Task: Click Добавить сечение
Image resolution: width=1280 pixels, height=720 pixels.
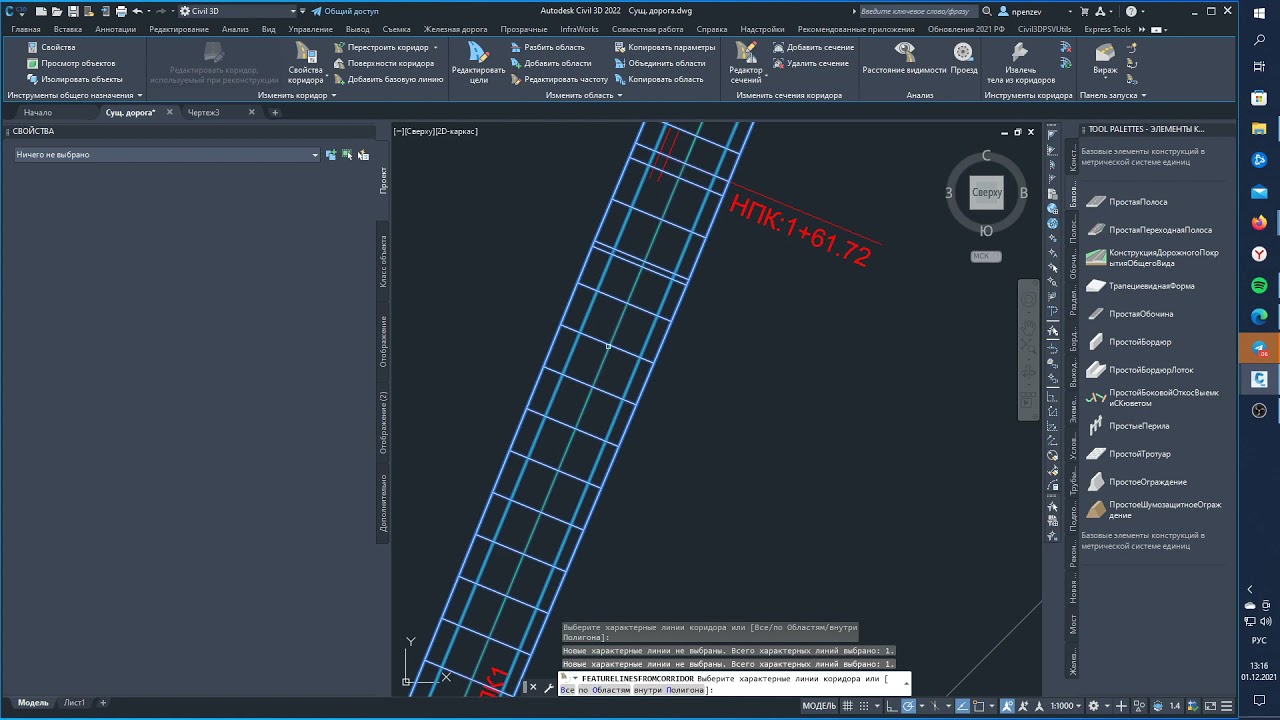Action: [x=813, y=47]
